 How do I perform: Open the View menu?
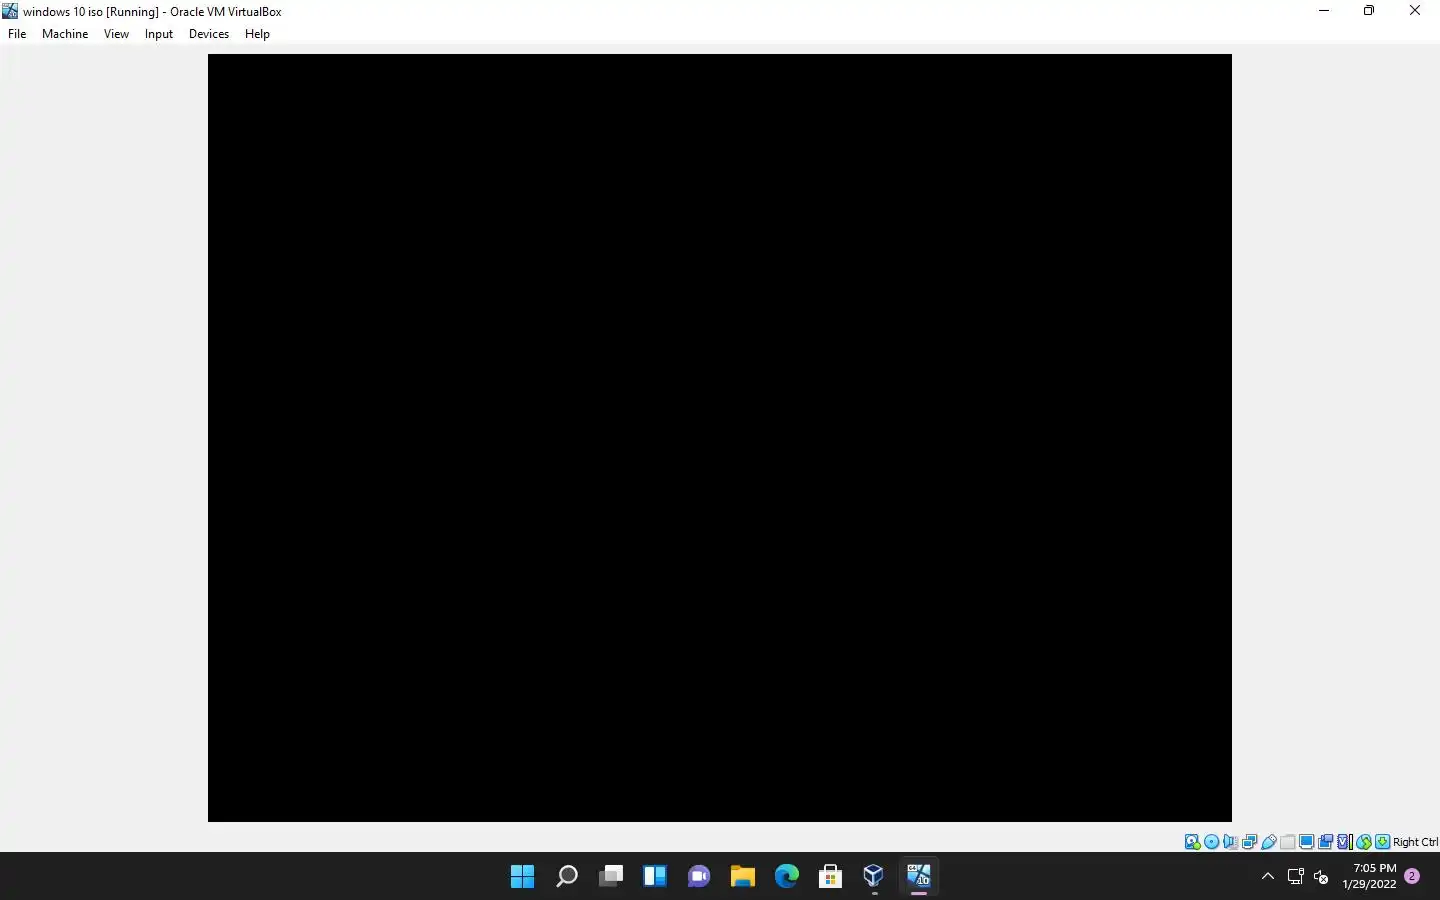pos(116,34)
